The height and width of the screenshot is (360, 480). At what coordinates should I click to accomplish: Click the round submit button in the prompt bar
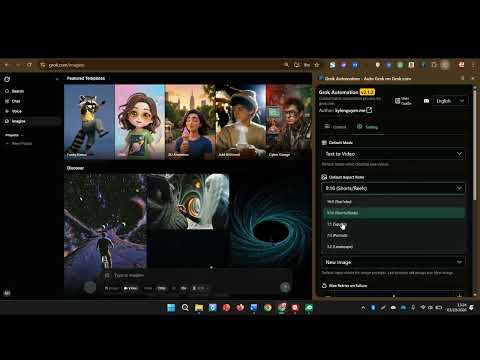coord(285,287)
